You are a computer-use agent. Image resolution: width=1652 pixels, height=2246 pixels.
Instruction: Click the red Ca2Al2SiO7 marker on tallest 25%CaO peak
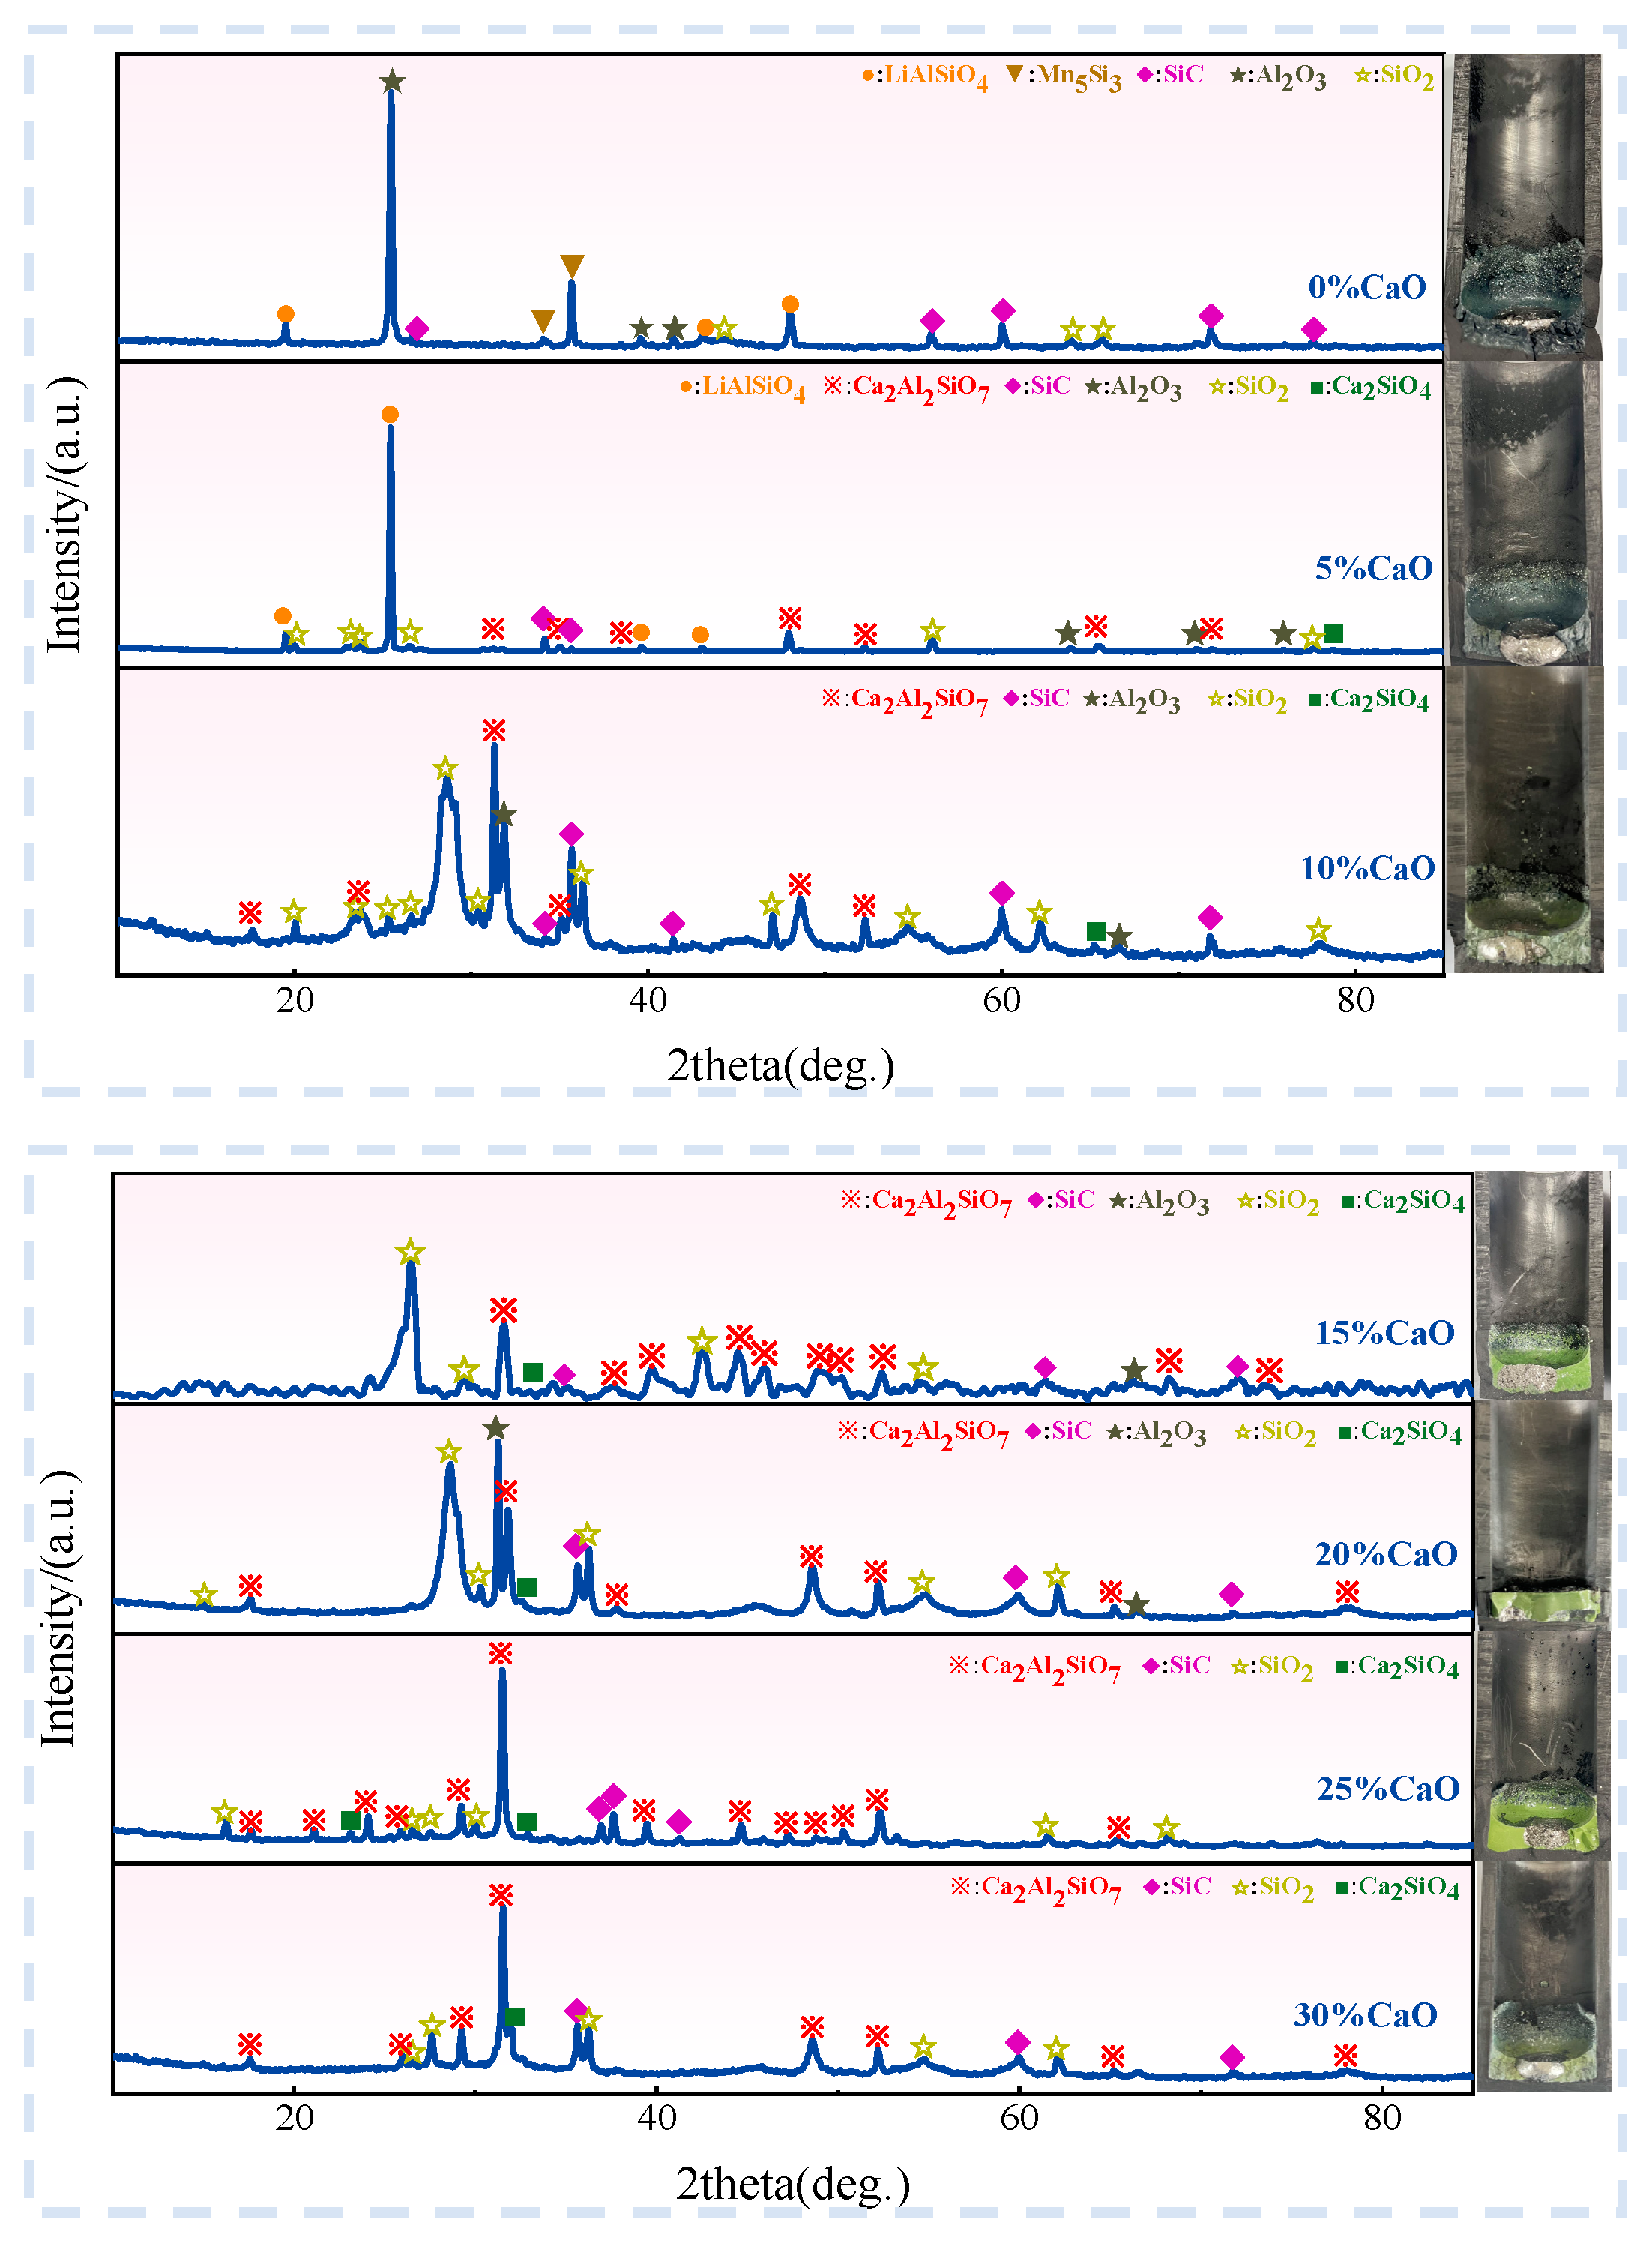coord(501,1653)
